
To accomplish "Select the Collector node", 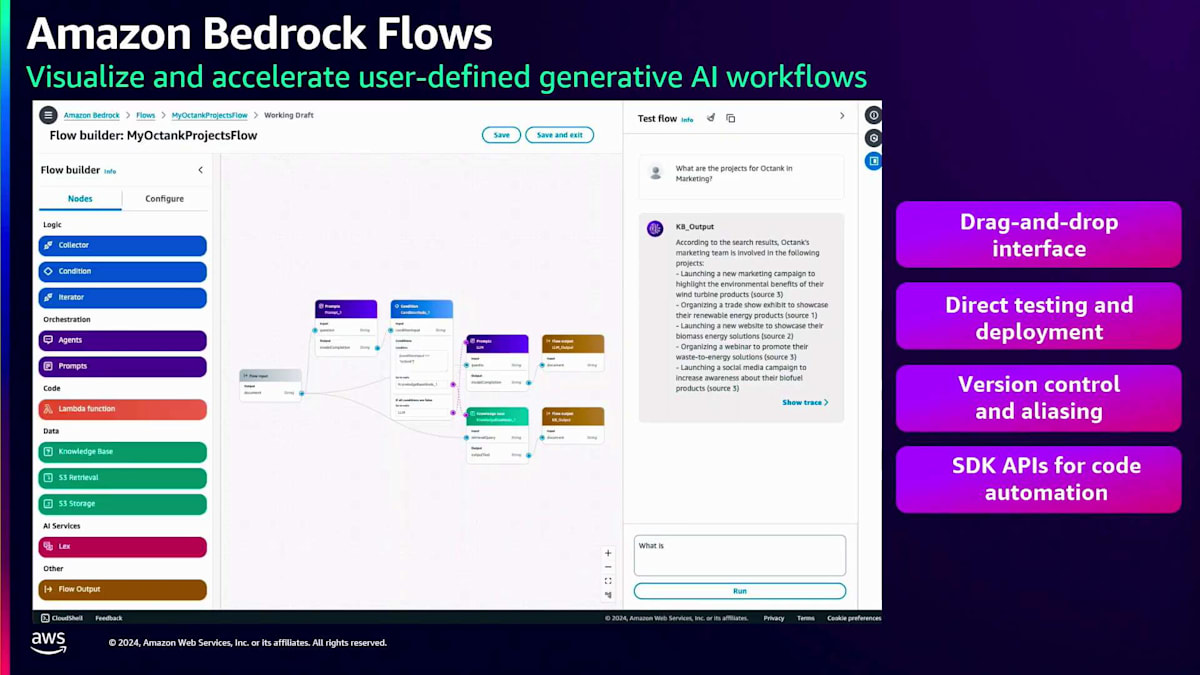I will [x=123, y=246].
